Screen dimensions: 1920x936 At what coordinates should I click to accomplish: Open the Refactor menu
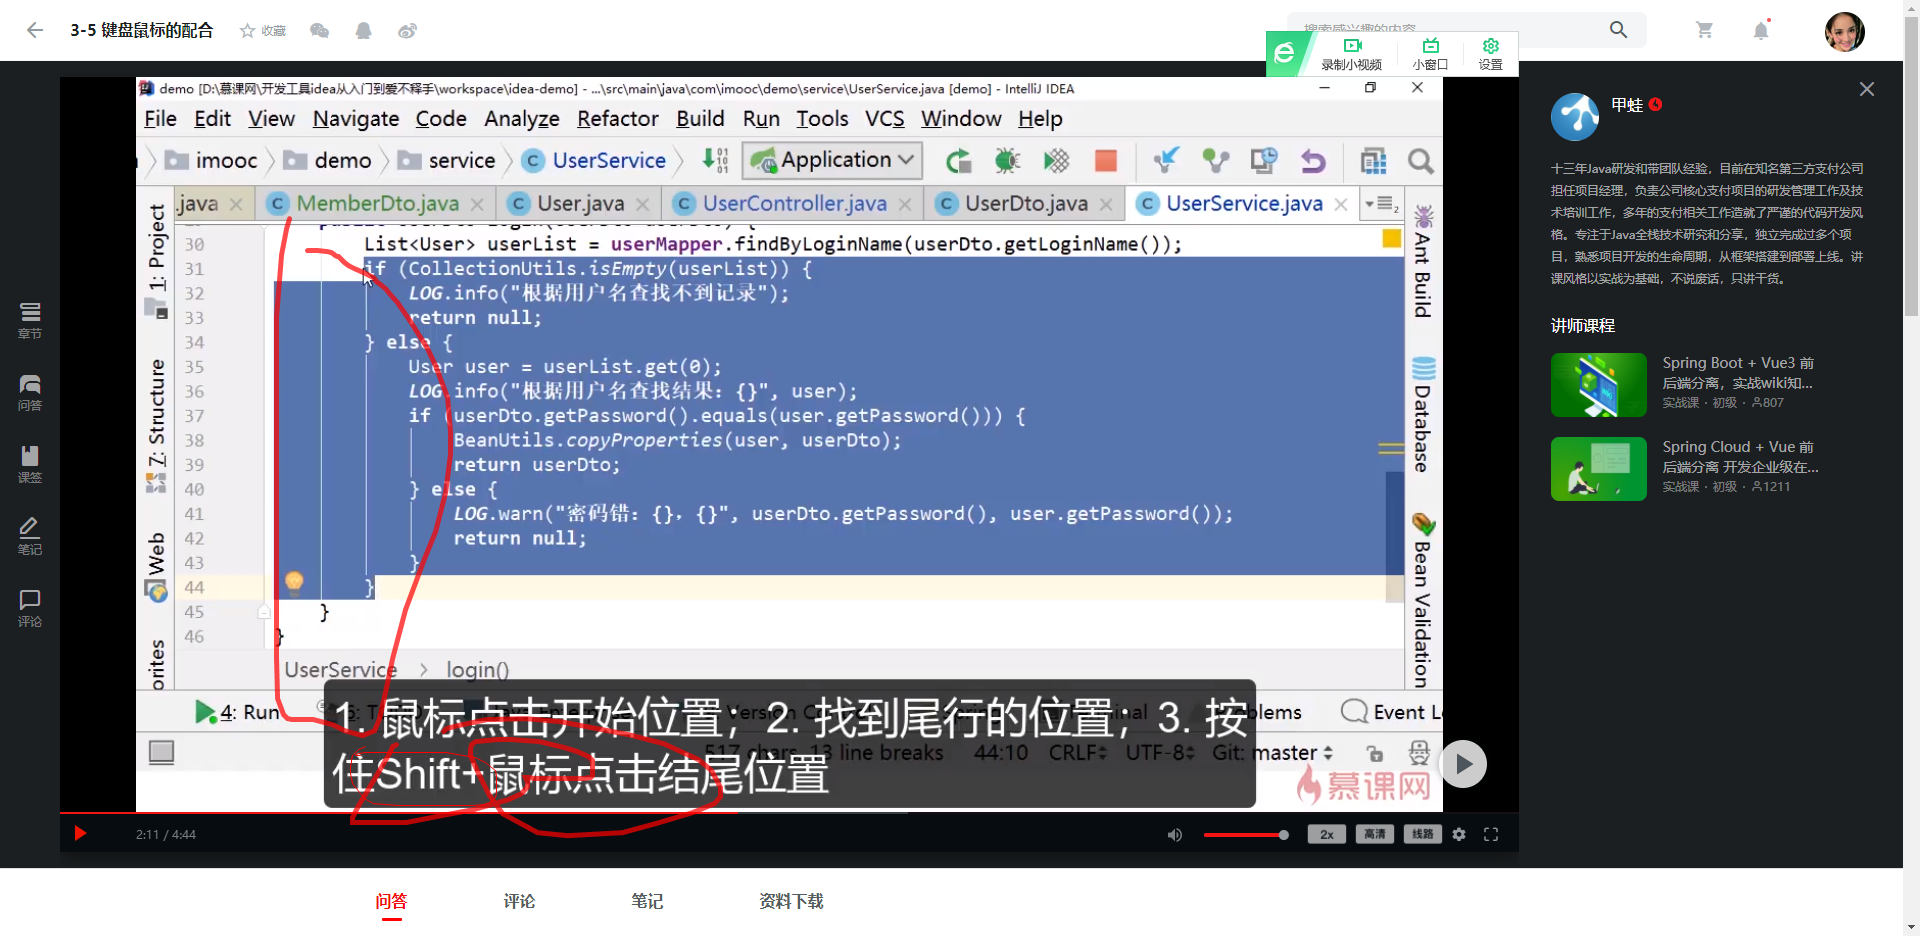coord(617,119)
